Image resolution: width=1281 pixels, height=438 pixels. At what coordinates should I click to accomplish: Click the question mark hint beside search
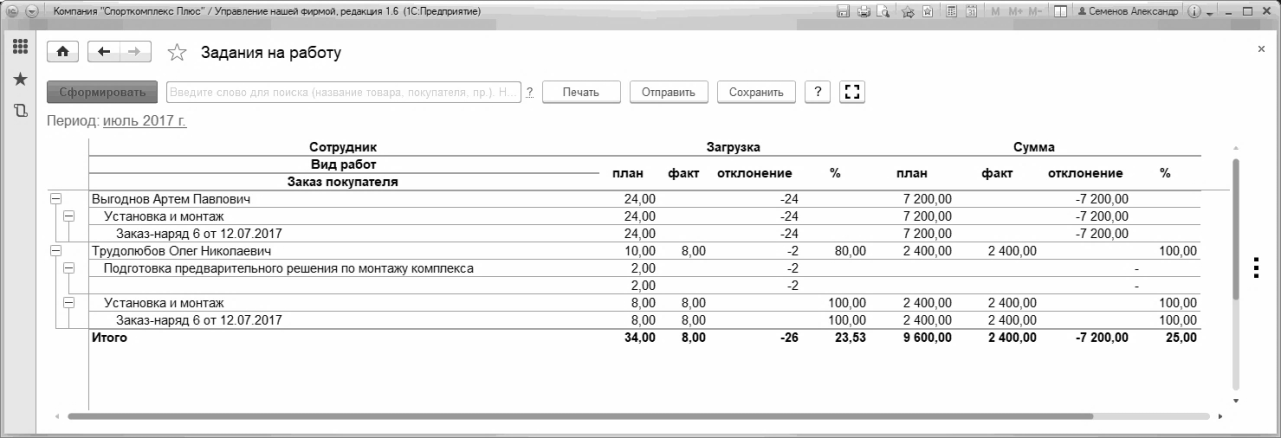(529, 93)
